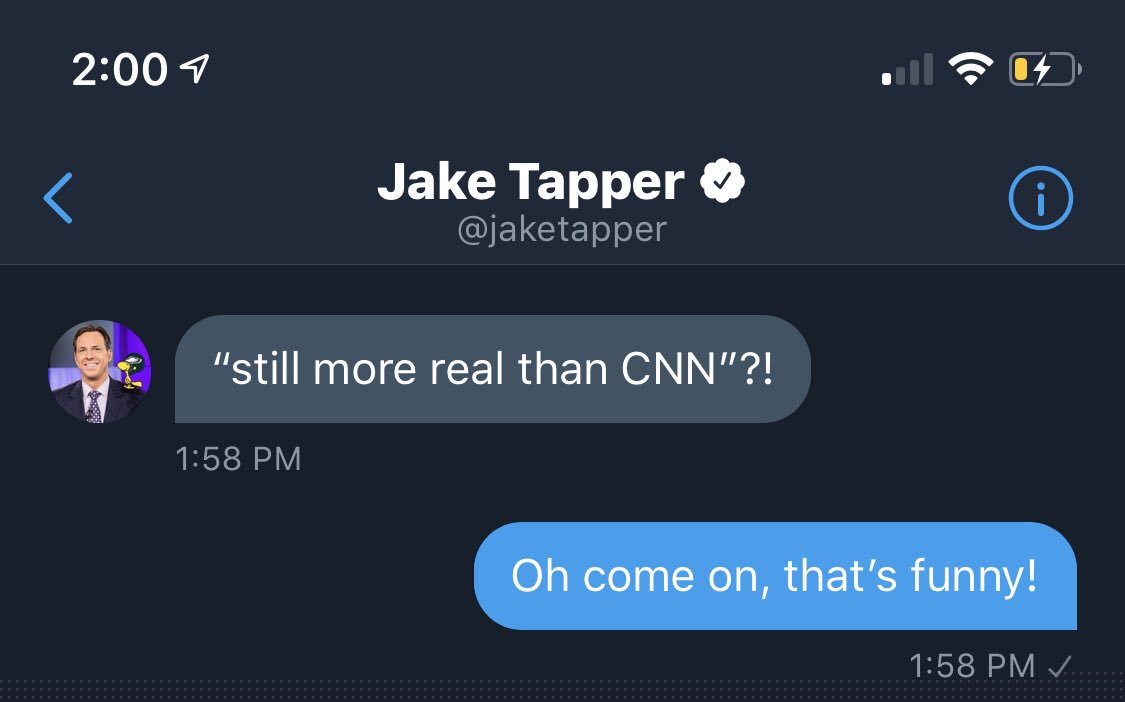The image size is (1125, 702).
Task: Tap the Jake Tapper name in header
Action: pos(530,182)
